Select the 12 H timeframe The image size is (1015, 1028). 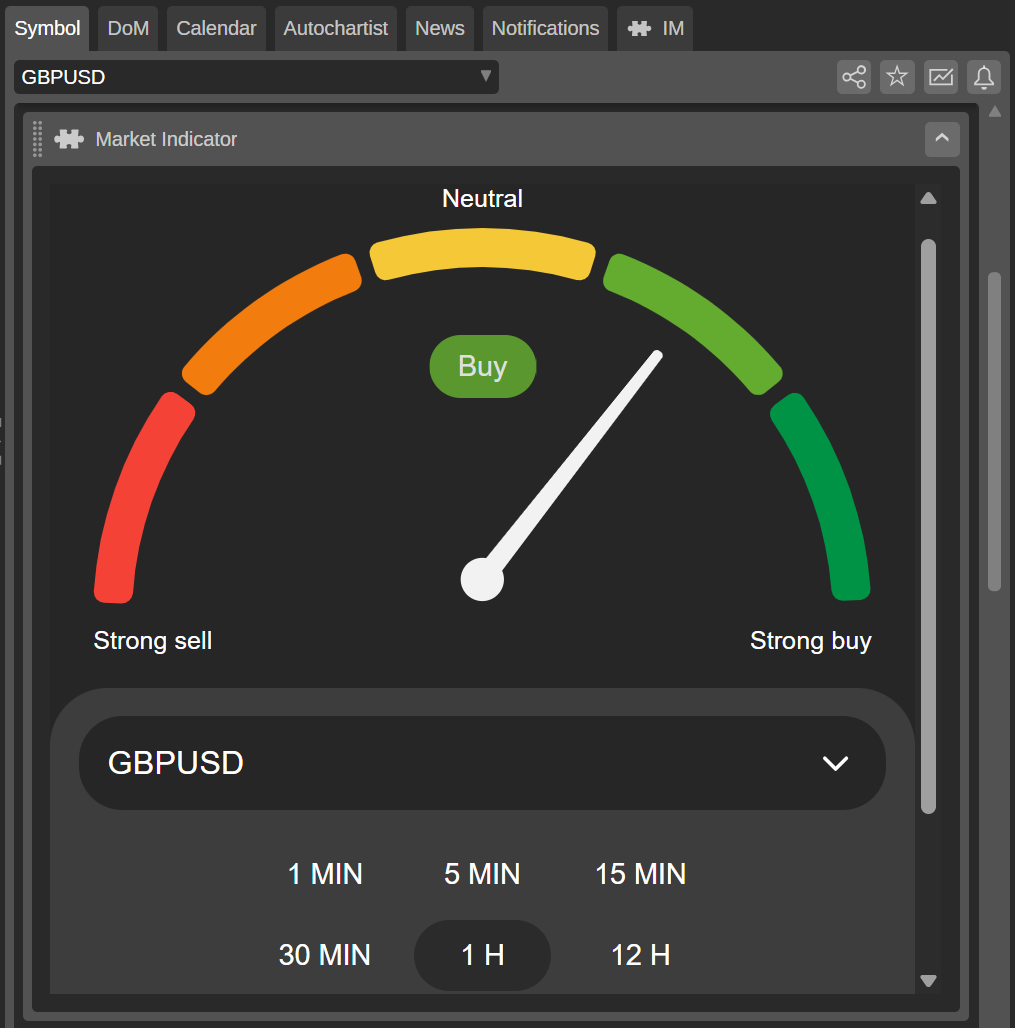640,955
